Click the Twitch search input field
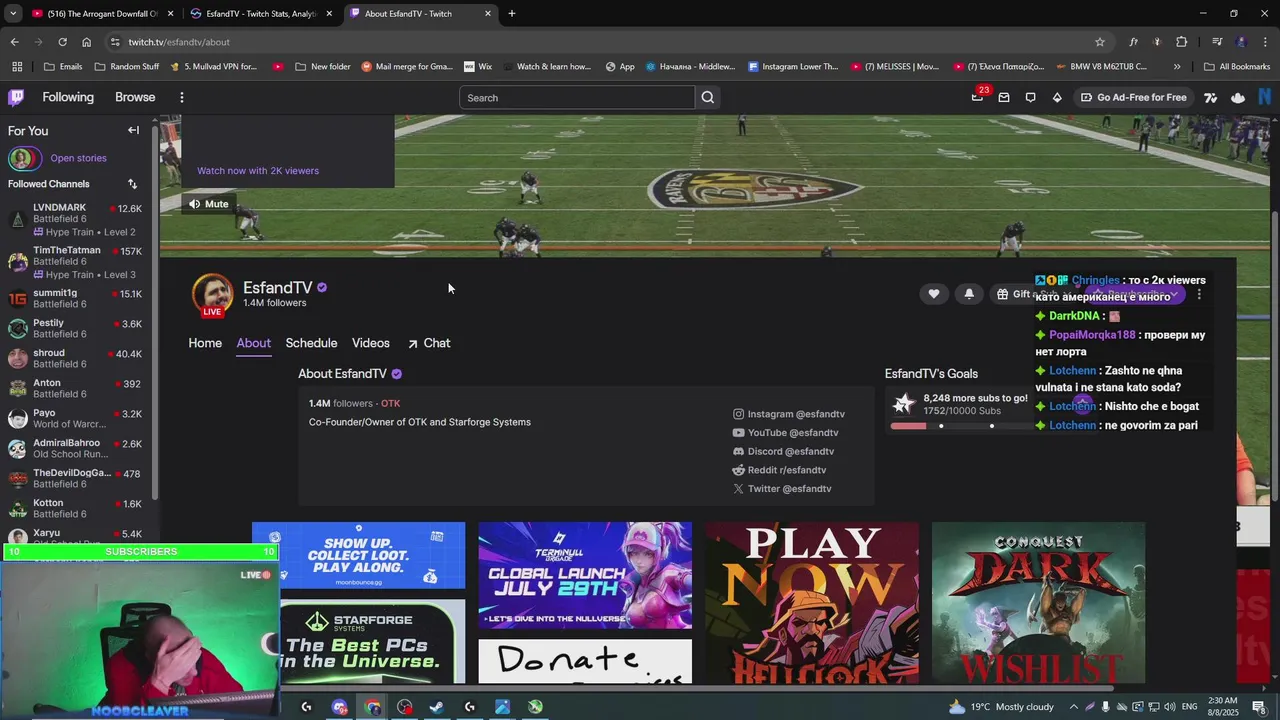The width and height of the screenshot is (1280, 720). 577,97
